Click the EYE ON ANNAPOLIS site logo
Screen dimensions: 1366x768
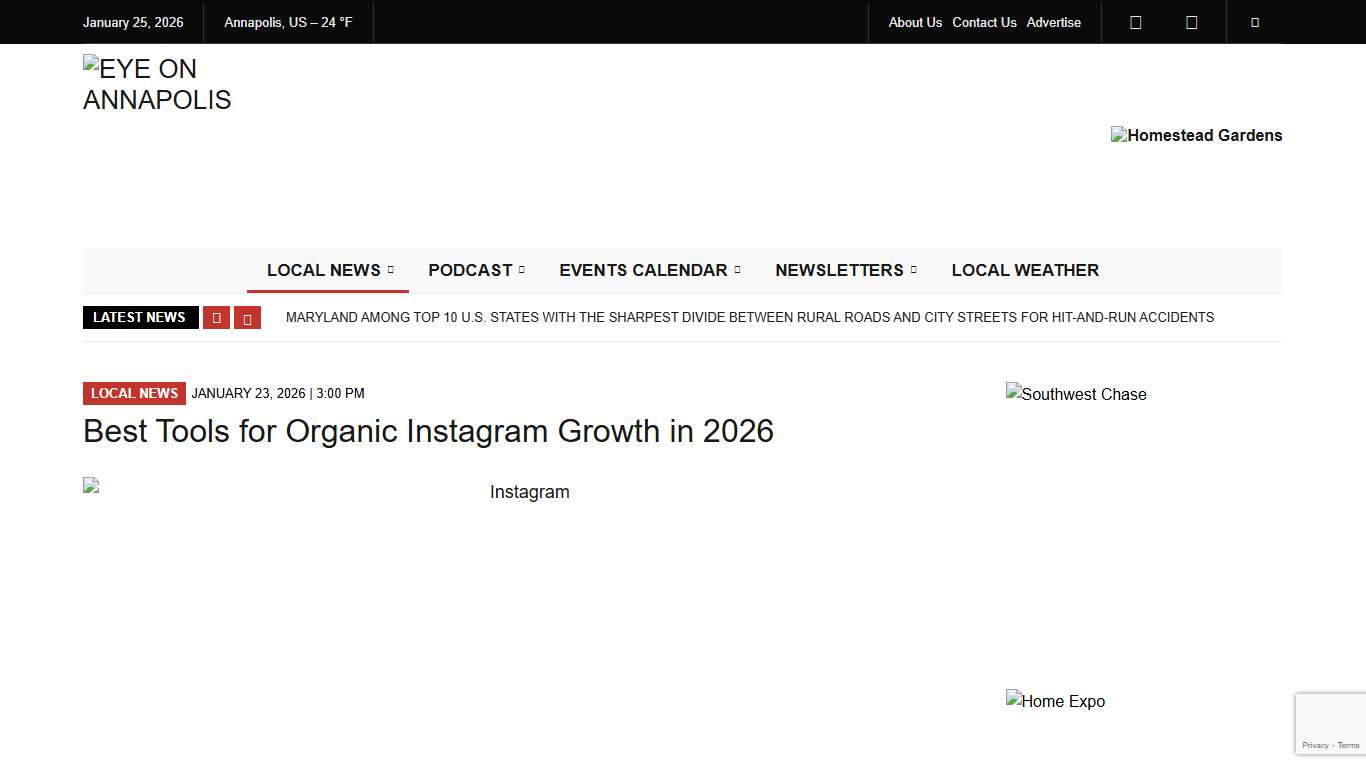click(x=157, y=84)
